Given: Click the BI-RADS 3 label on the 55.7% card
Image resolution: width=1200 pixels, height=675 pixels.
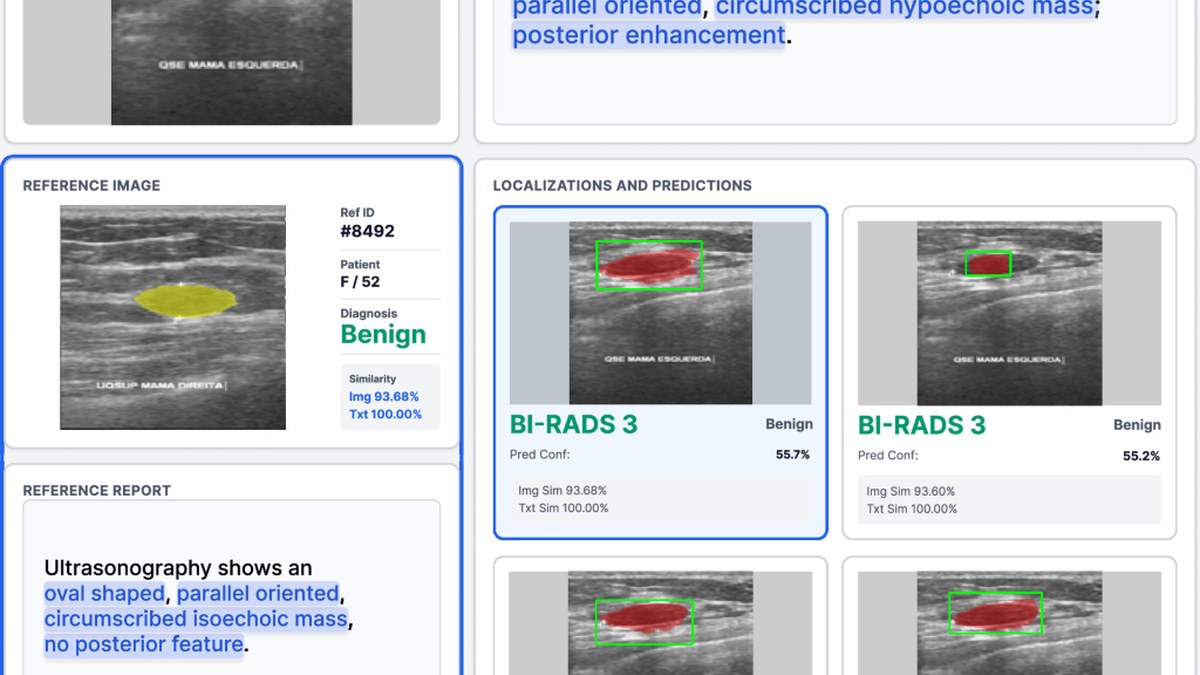Looking at the screenshot, I should point(573,424).
